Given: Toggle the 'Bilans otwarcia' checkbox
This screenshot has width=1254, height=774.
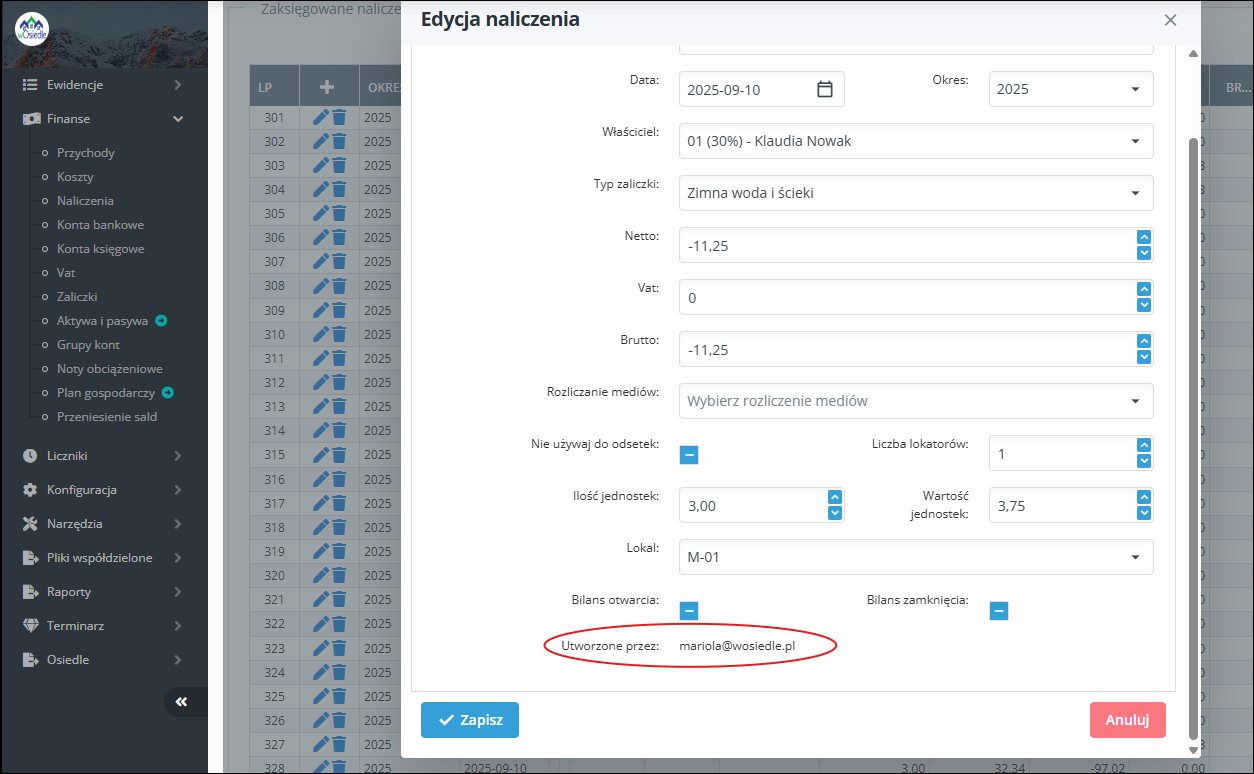Looking at the screenshot, I should (x=689, y=611).
